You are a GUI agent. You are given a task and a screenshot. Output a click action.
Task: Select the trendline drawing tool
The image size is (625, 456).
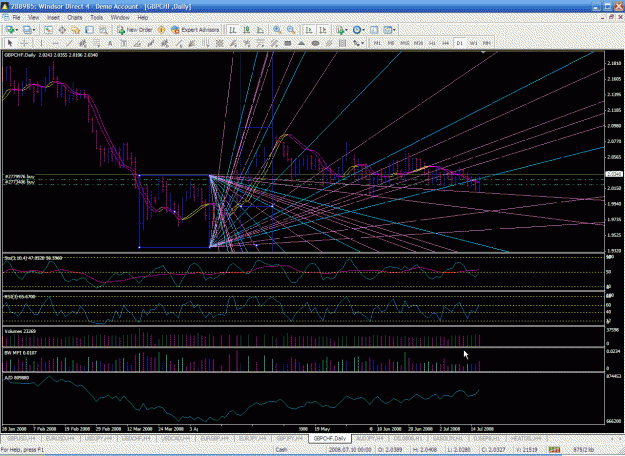[x=69, y=43]
